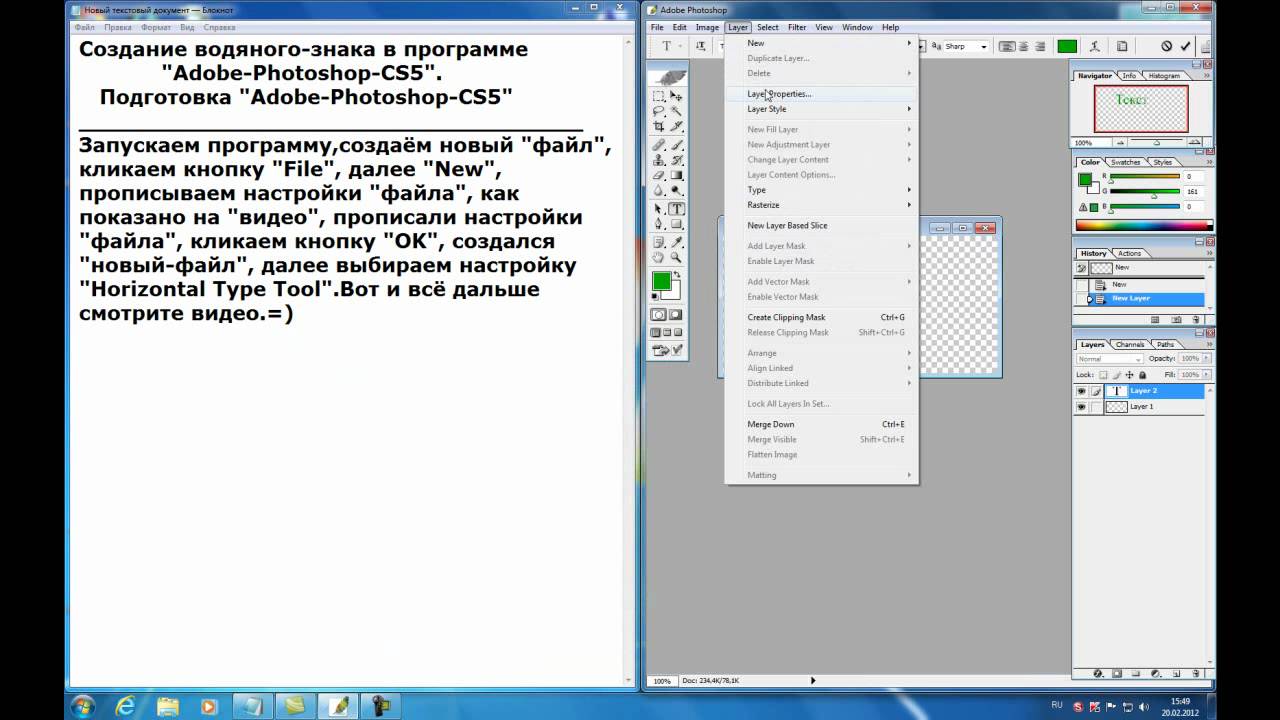Click the add layer style icon in Layers panel
Screen dimensions: 1280x720
[1098, 673]
